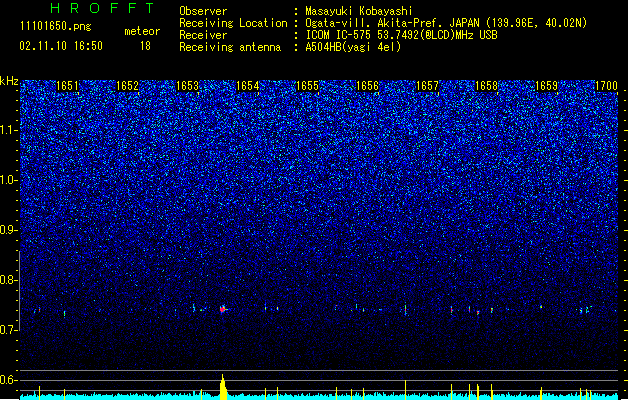Image resolution: width=629 pixels, height=400 pixels.
Task: Click the 1.0 frequency axis label
Action: click(8, 181)
